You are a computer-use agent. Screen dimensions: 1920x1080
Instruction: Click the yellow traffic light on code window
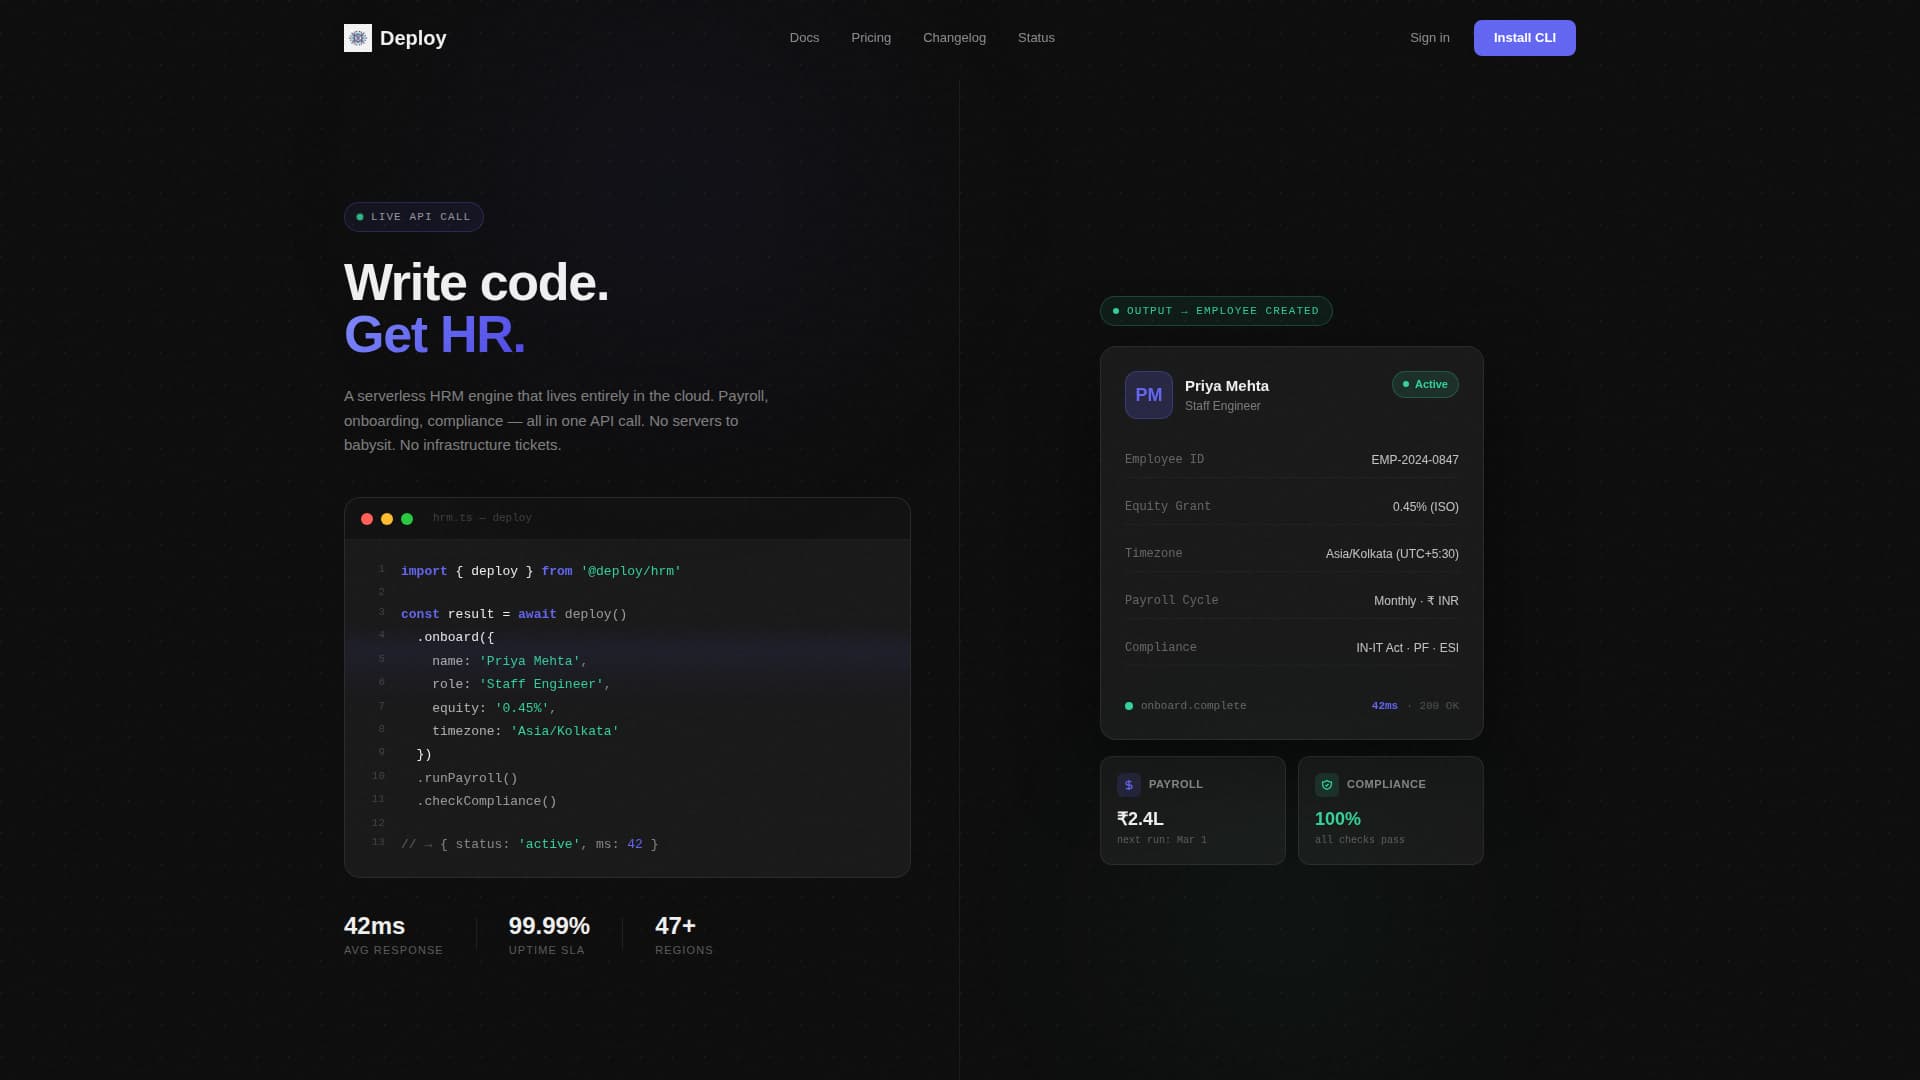point(387,519)
